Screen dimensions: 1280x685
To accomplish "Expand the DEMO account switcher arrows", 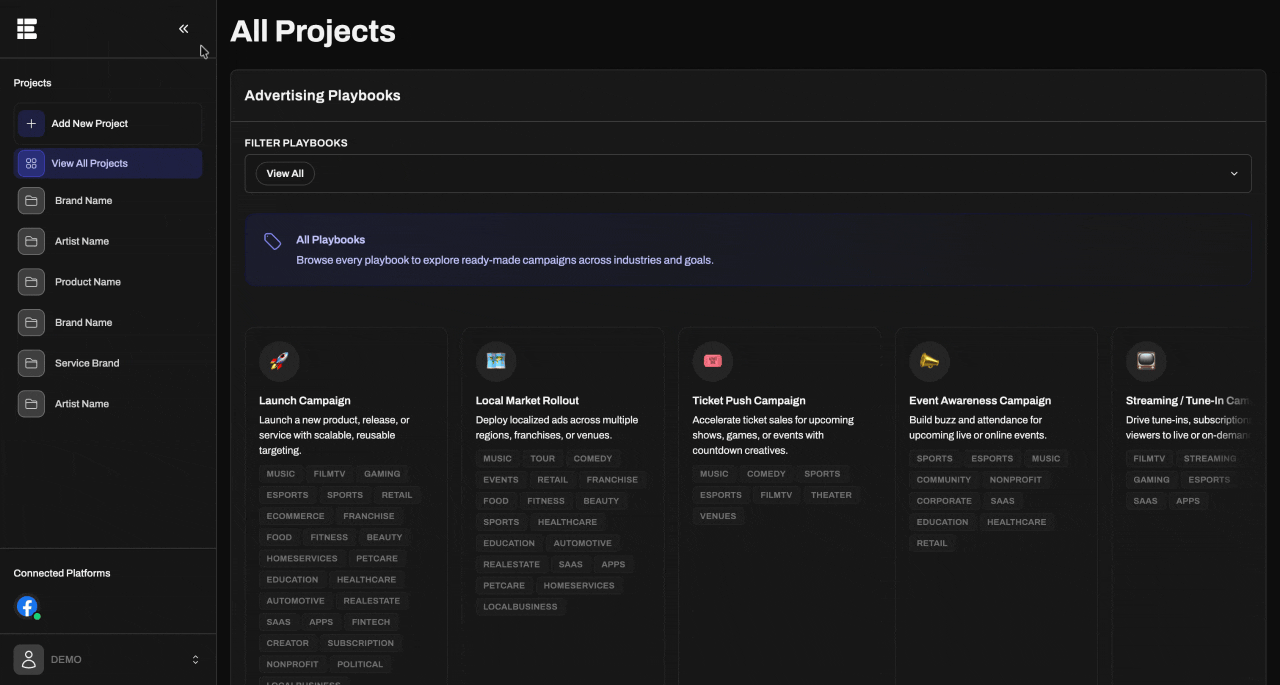I will pos(195,659).
